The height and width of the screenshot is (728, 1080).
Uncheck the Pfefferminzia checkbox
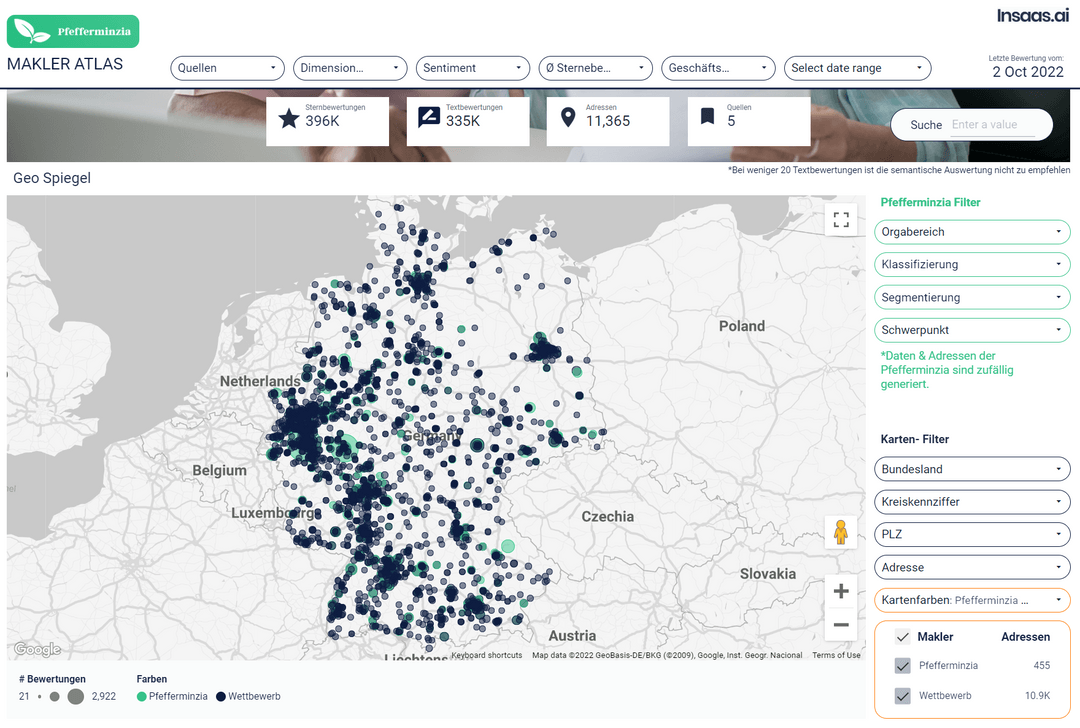pos(902,665)
